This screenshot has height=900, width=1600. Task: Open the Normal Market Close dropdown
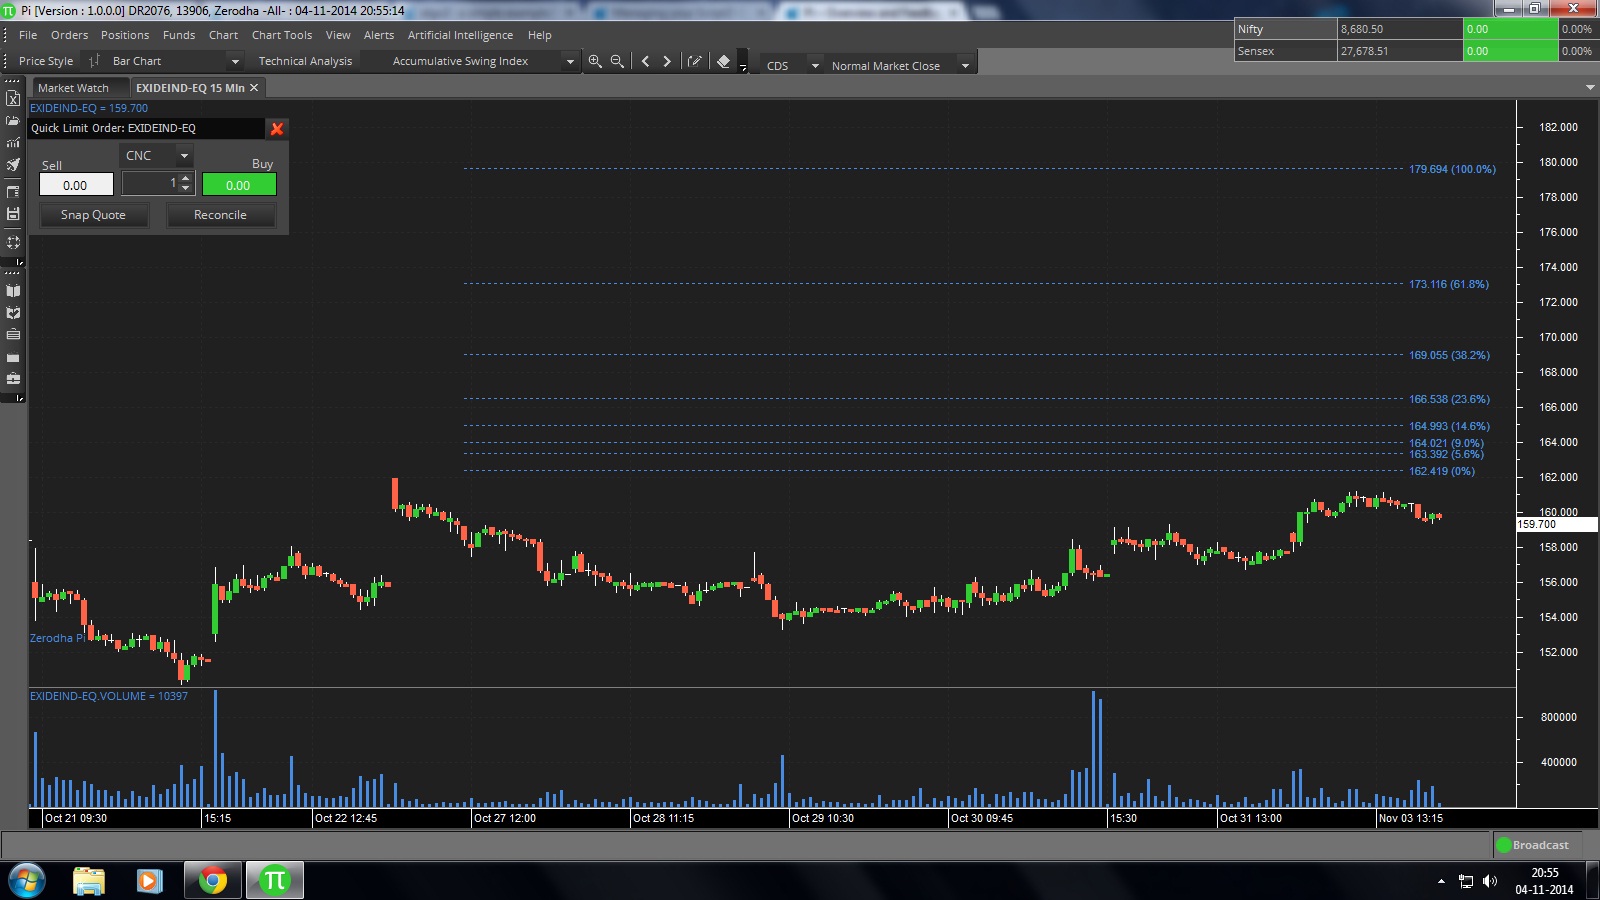point(965,66)
